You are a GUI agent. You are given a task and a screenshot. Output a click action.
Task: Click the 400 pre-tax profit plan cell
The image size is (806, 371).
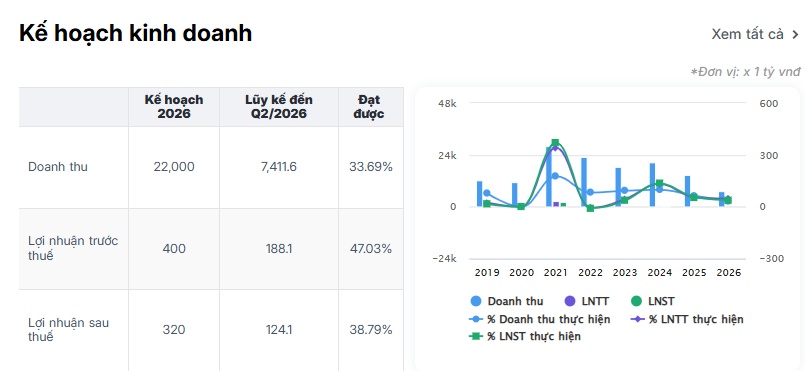(x=174, y=249)
